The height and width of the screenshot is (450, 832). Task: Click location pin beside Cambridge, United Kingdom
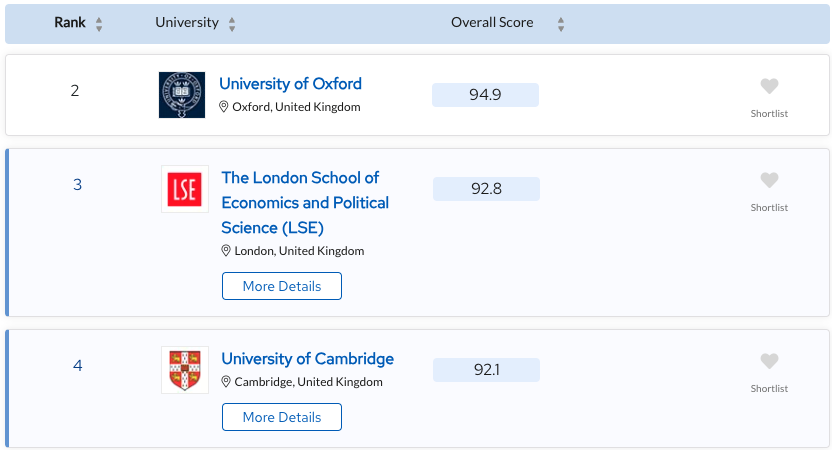pos(226,382)
